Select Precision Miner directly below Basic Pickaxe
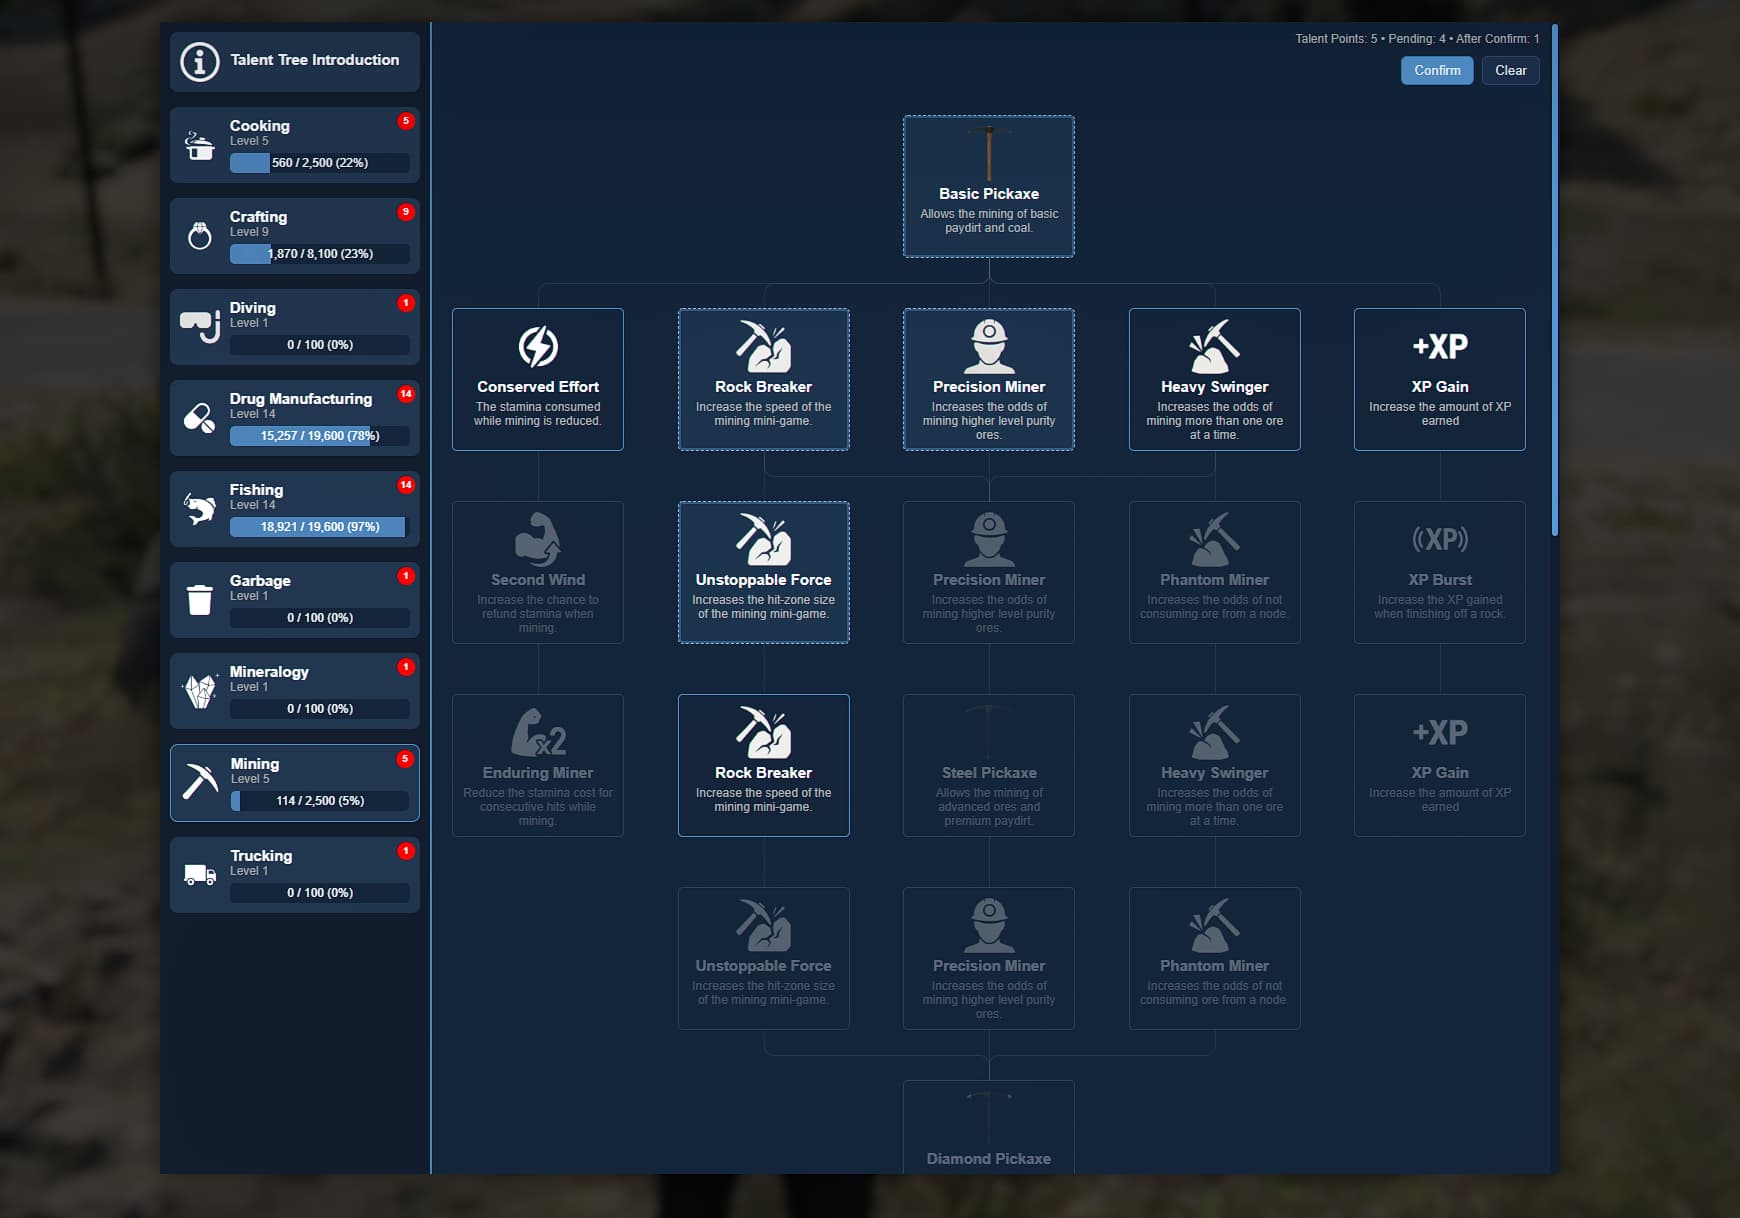Screen dimensions: 1740x1218 point(989,379)
